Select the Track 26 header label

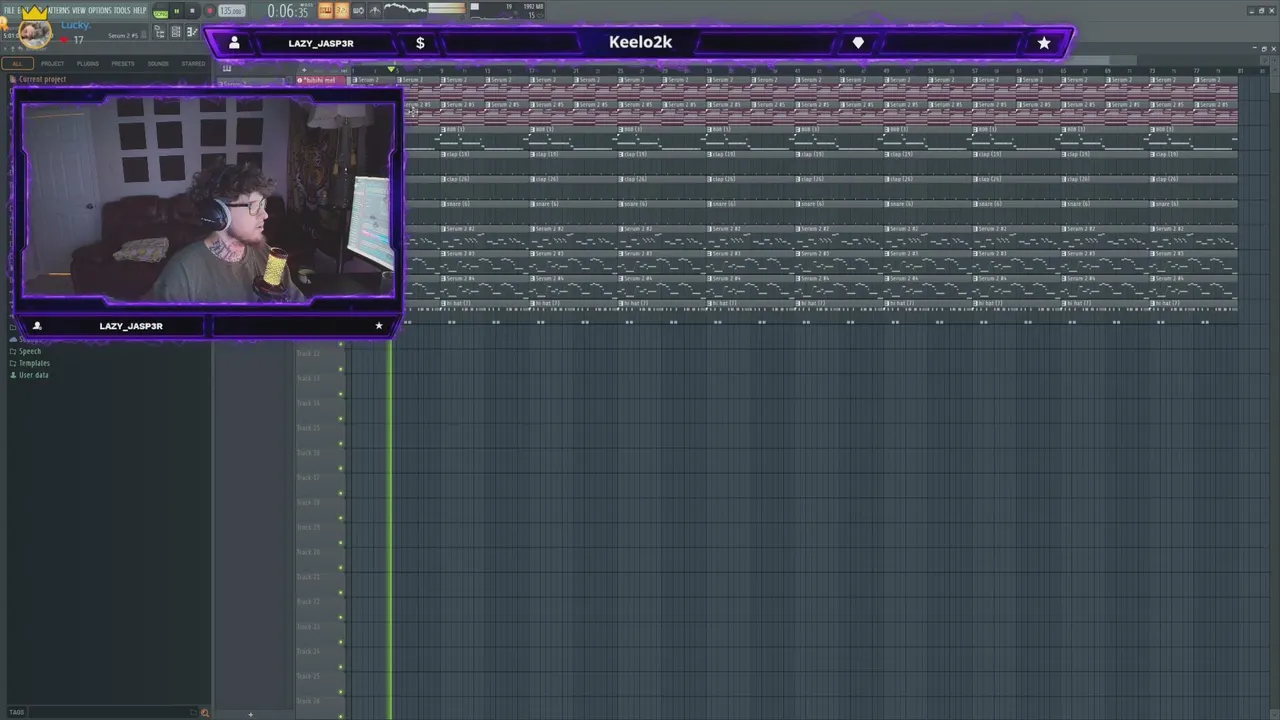309,701
